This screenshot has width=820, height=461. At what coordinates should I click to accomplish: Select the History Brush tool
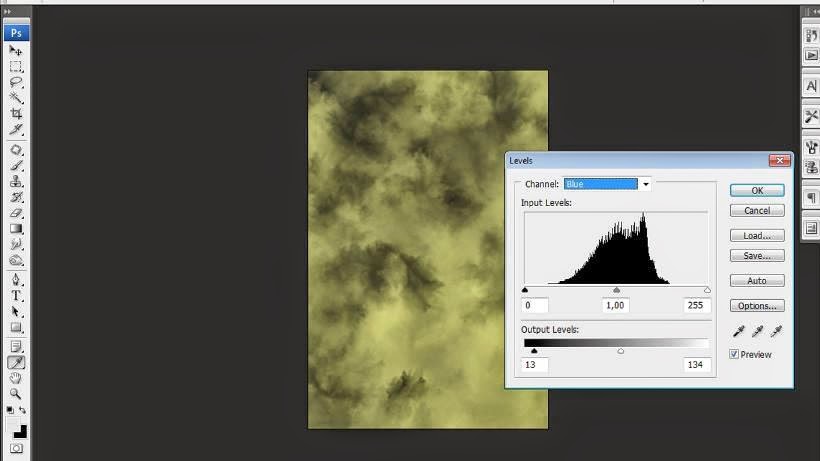16,198
